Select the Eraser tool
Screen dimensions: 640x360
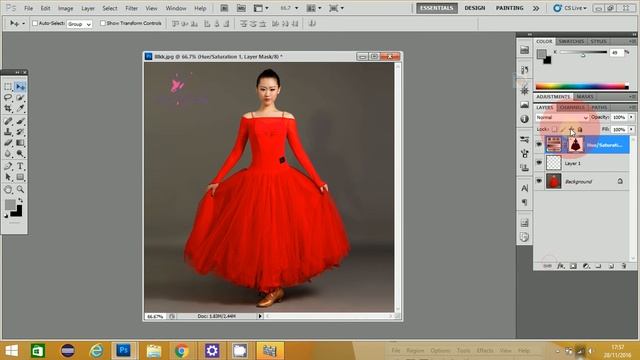8,142
